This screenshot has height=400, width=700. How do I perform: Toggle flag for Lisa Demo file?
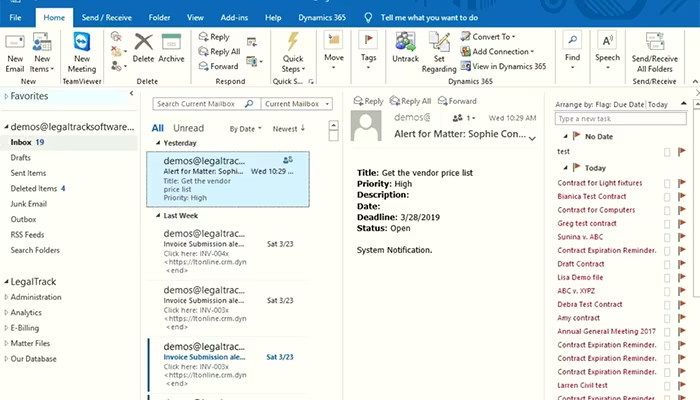pos(682,277)
